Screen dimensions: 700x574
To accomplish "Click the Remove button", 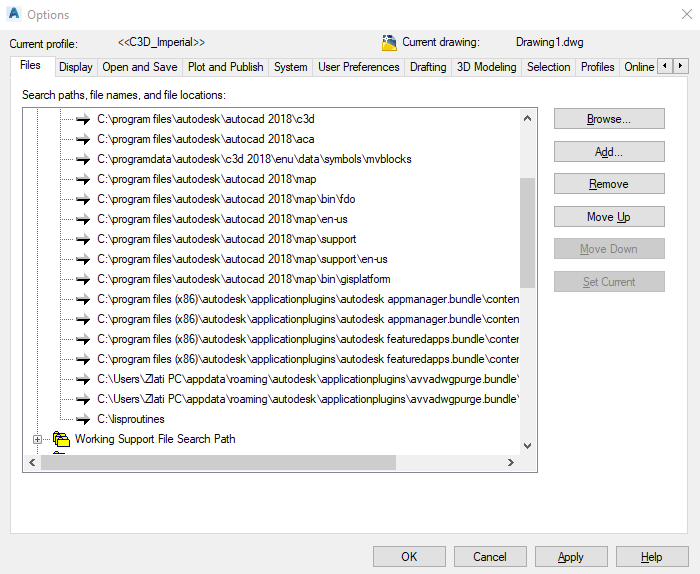I will tap(609, 184).
